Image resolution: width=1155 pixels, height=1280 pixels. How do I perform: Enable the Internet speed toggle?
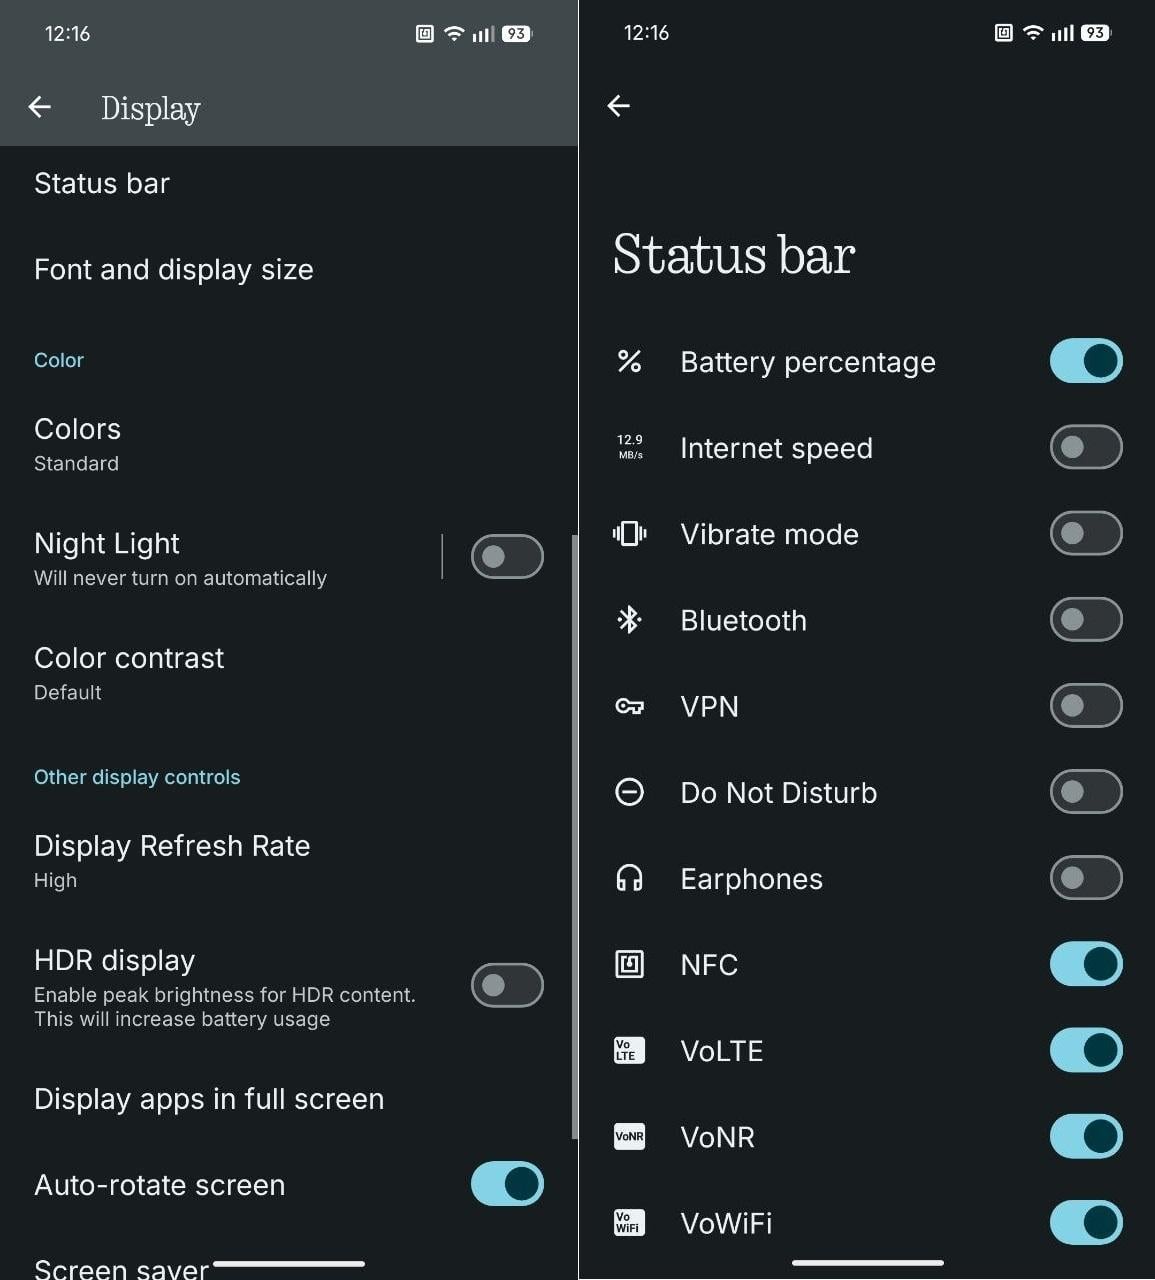1086,447
